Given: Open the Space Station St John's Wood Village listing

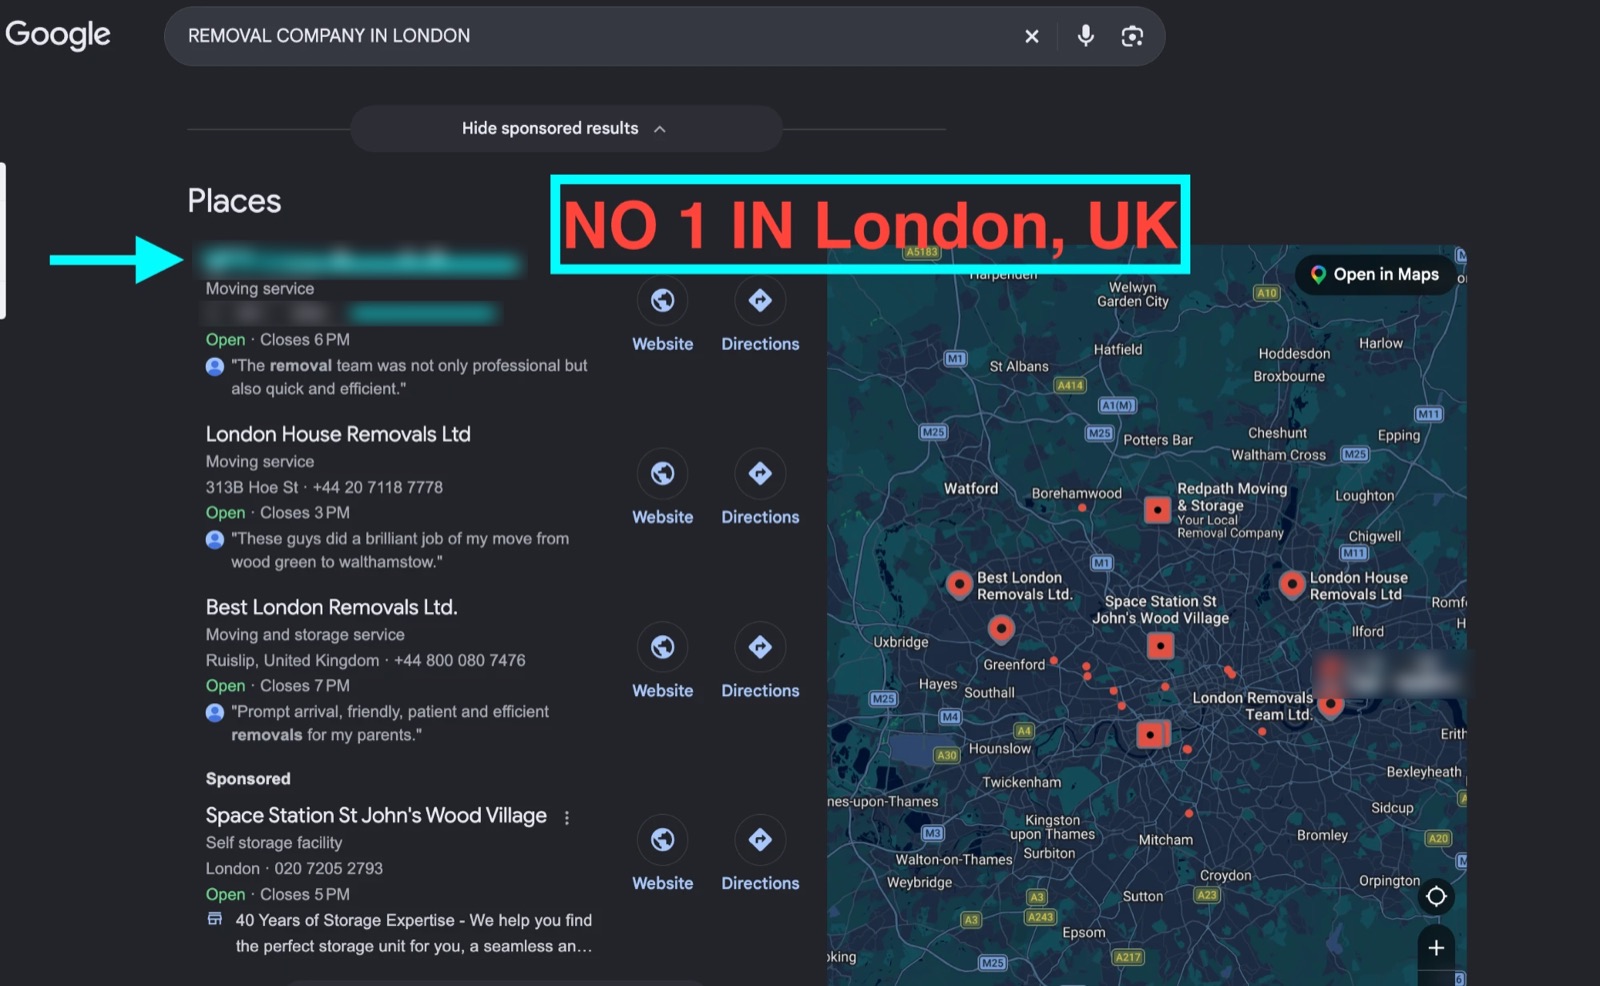Looking at the screenshot, I should 376,815.
